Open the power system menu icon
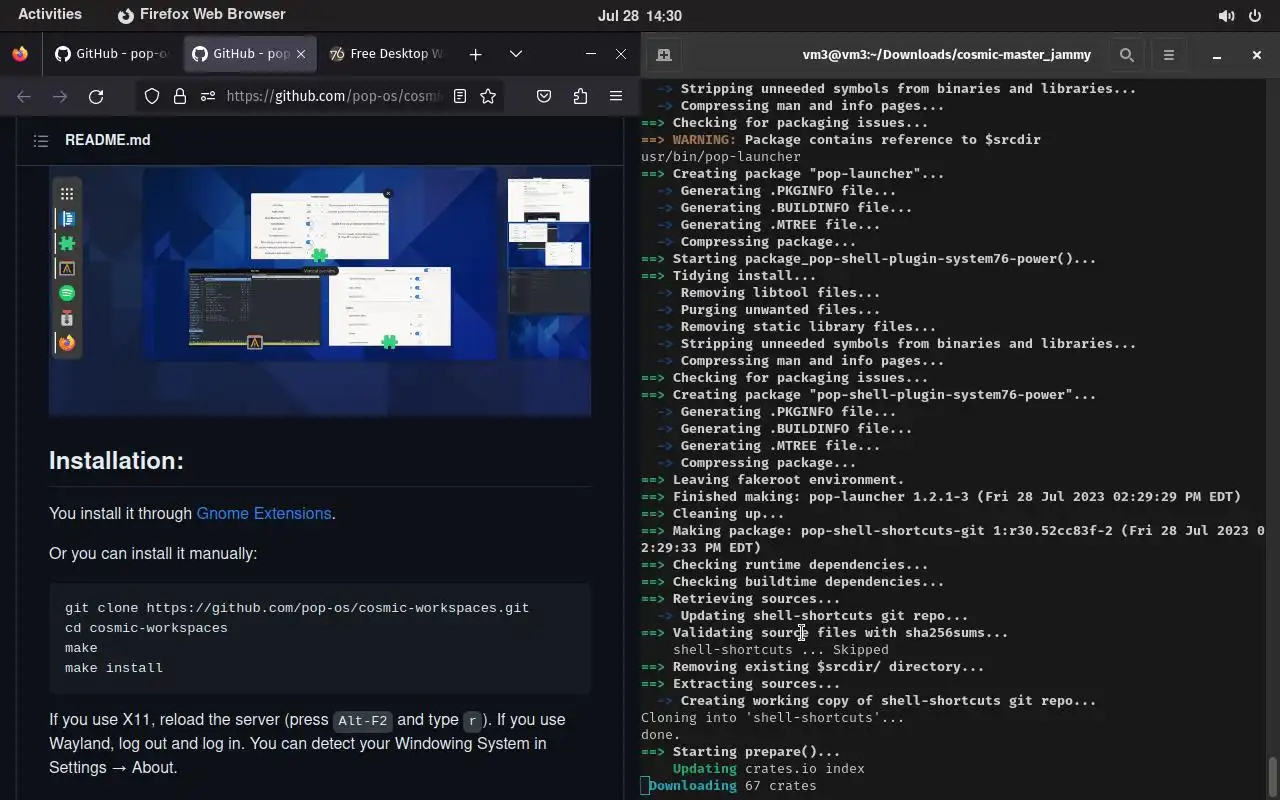Screen dimensions: 1280x800 (x=1255, y=16)
